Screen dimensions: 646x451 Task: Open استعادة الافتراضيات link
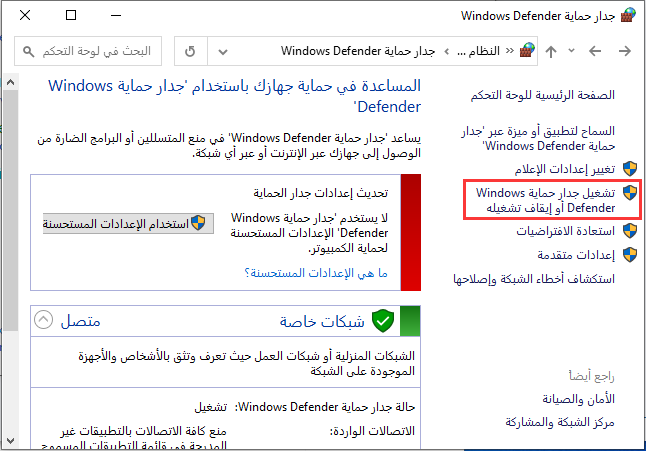pos(566,231)
